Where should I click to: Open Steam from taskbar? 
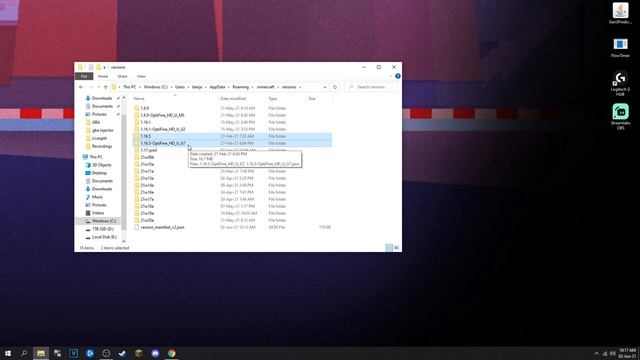click(x=122, y=353)
